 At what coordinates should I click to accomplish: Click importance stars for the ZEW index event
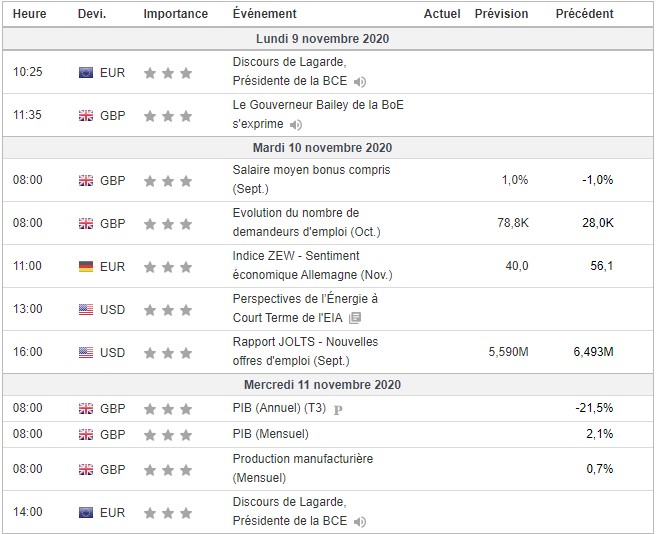(167, 266)
